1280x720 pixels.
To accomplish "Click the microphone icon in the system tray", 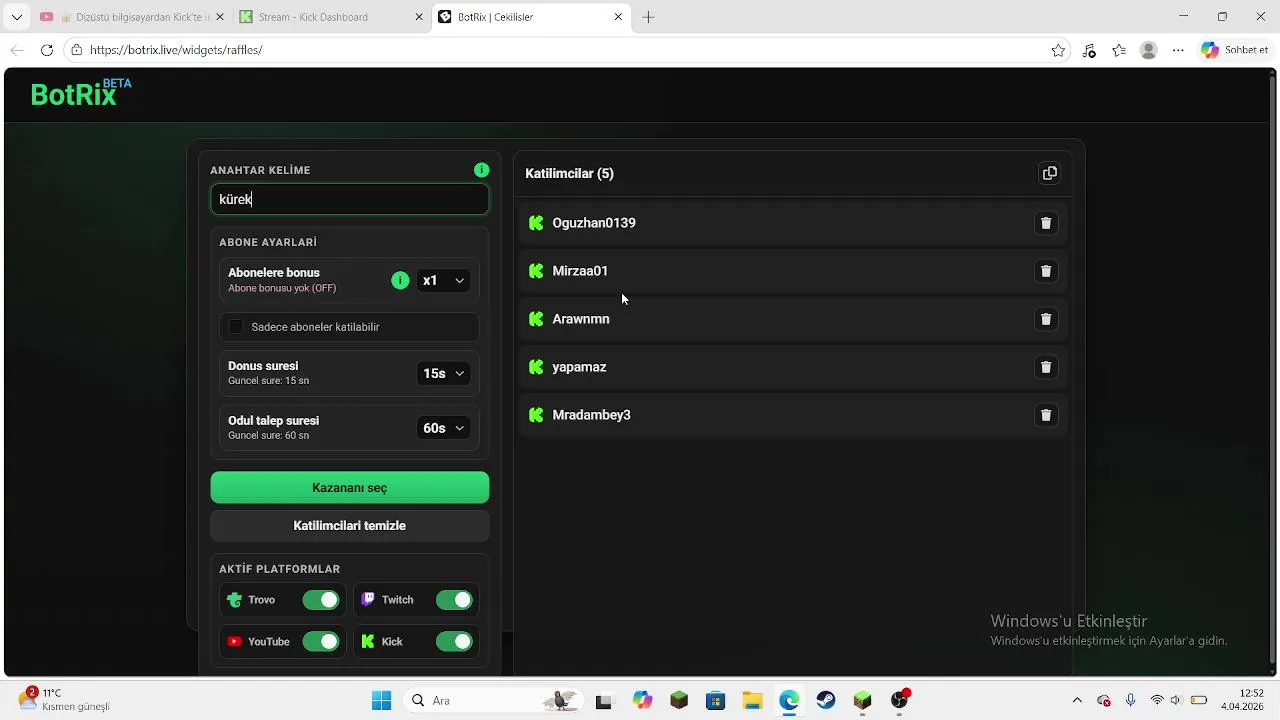I will [x=1130, y=700].
